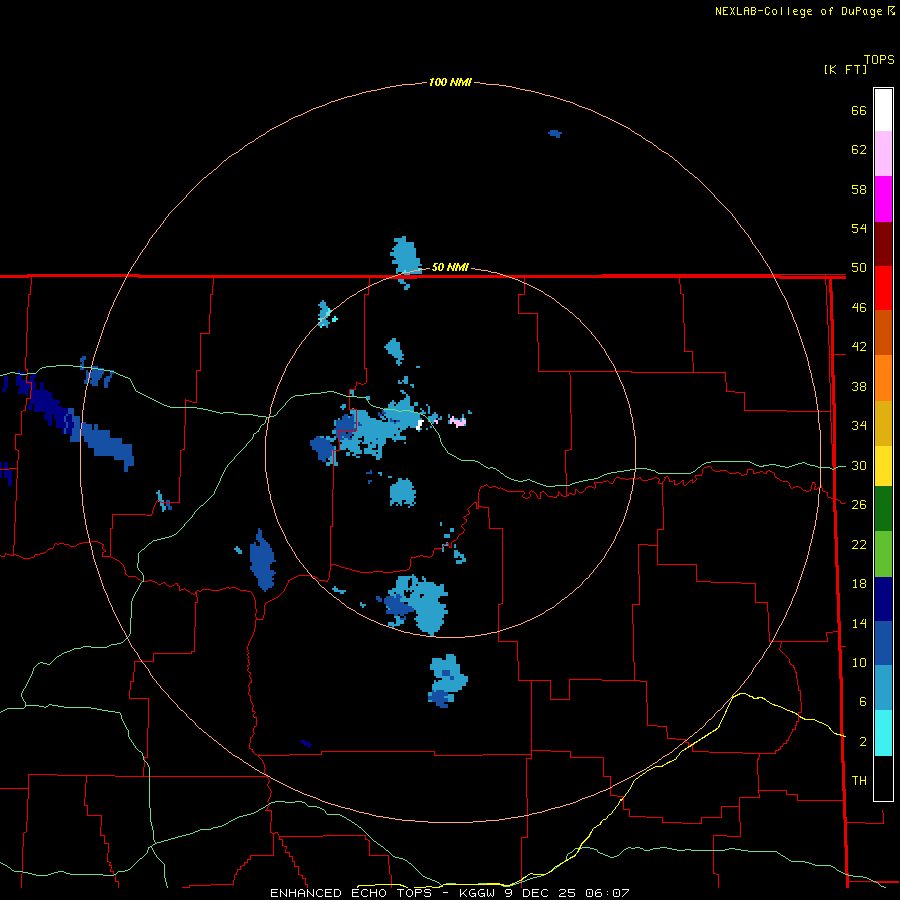Click the light orange legend swatch
This screenshot has width=900, height=900.
pyautogui.click(x=883, y=378)
